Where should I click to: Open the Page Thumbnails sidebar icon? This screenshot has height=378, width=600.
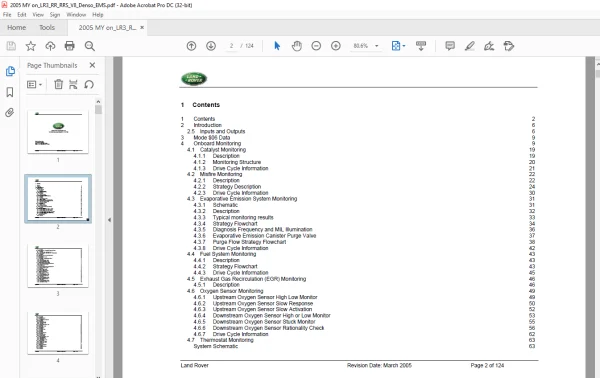point(10,71)
